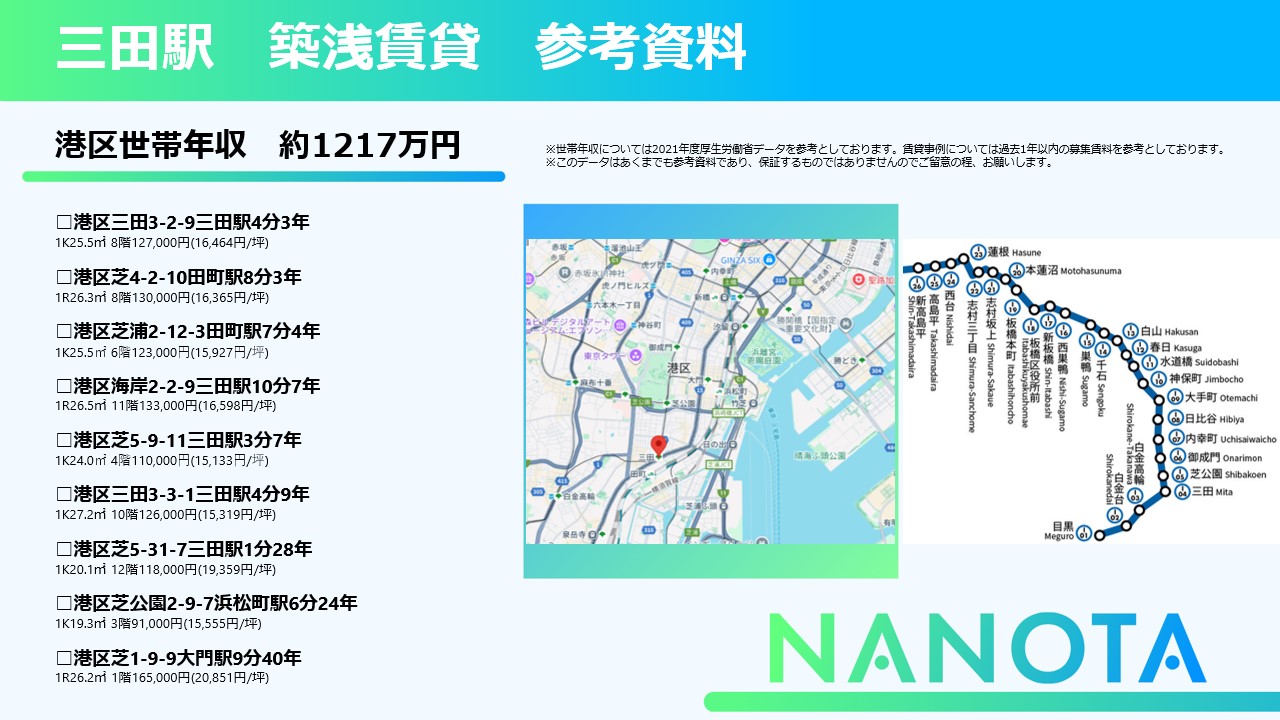1280x720 pixels.
Task: Click the slide title 三田駅 築浅賃貸 参考資料
Action: pos(401,49)
